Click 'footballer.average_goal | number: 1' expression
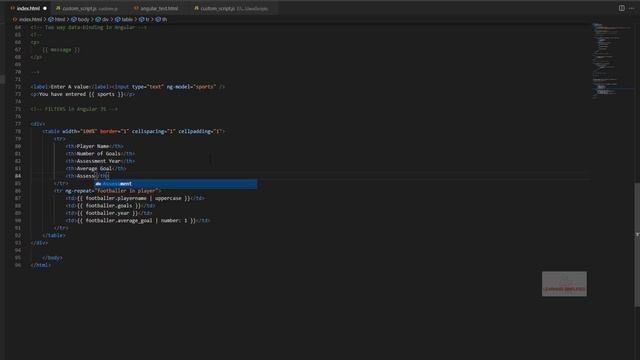This screenshot has width=640, height=360. [x=136, y=221]
